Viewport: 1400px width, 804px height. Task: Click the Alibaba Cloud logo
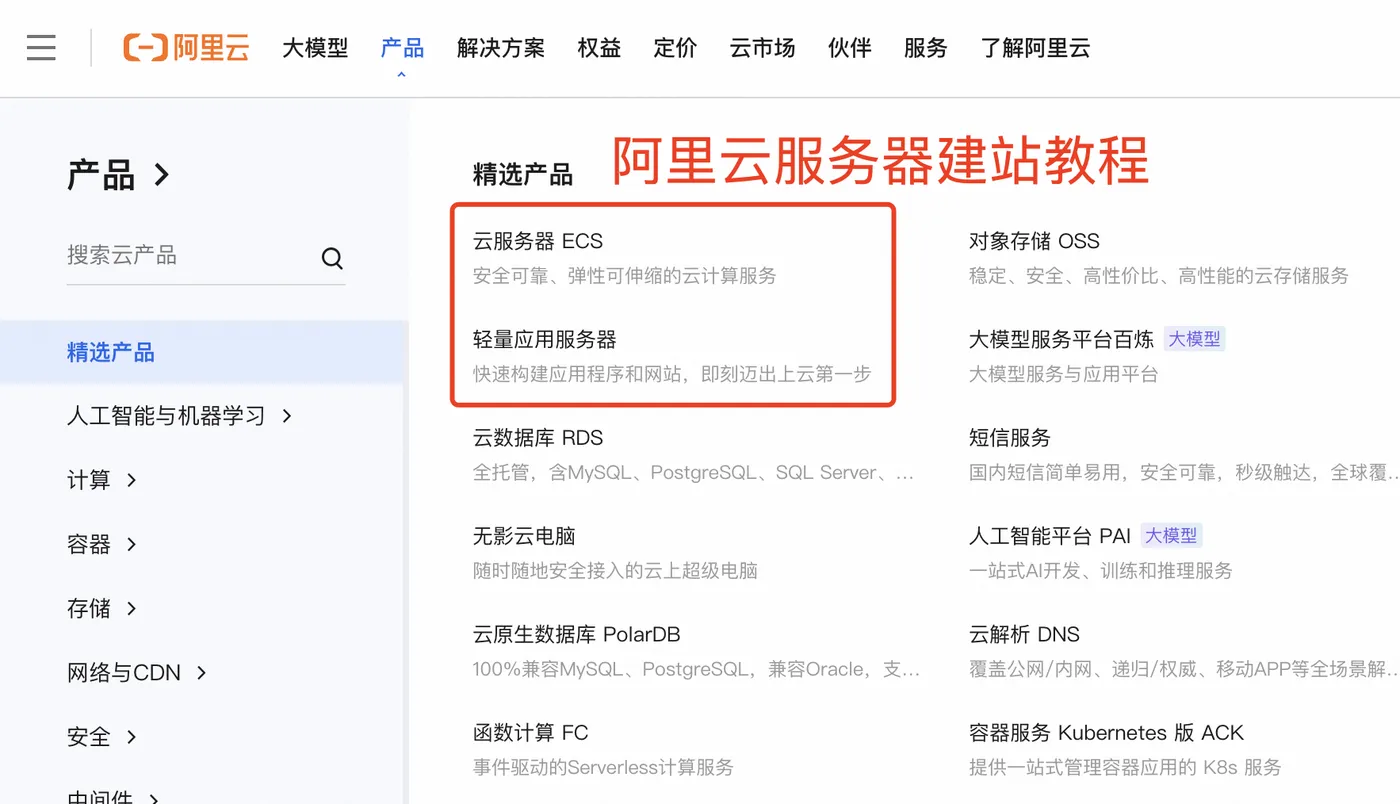[186, 47]
